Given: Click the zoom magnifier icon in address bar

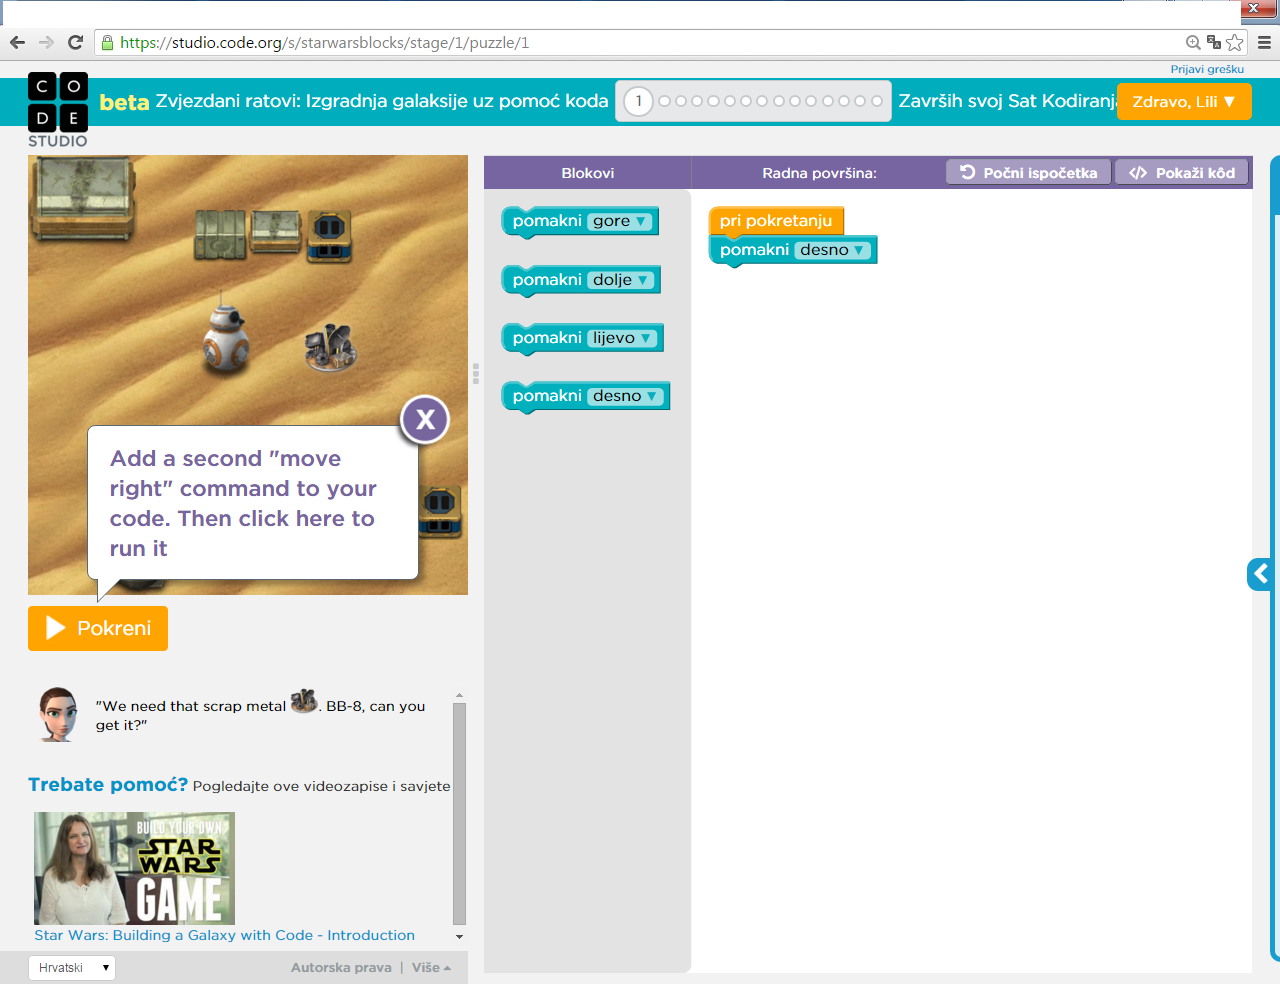Looking at the screenshot, I should pos(1193,42).
